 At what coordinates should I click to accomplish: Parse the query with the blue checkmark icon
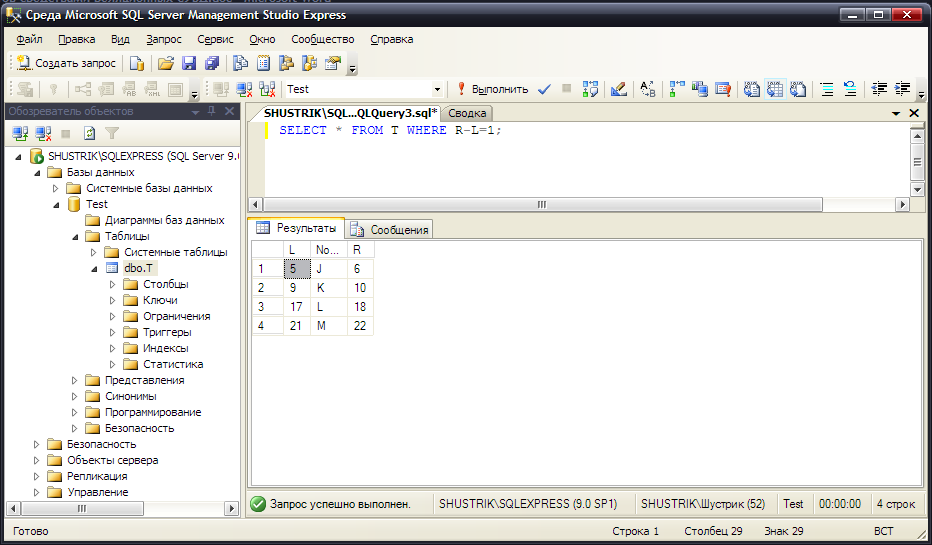click(x=544, y=89)
